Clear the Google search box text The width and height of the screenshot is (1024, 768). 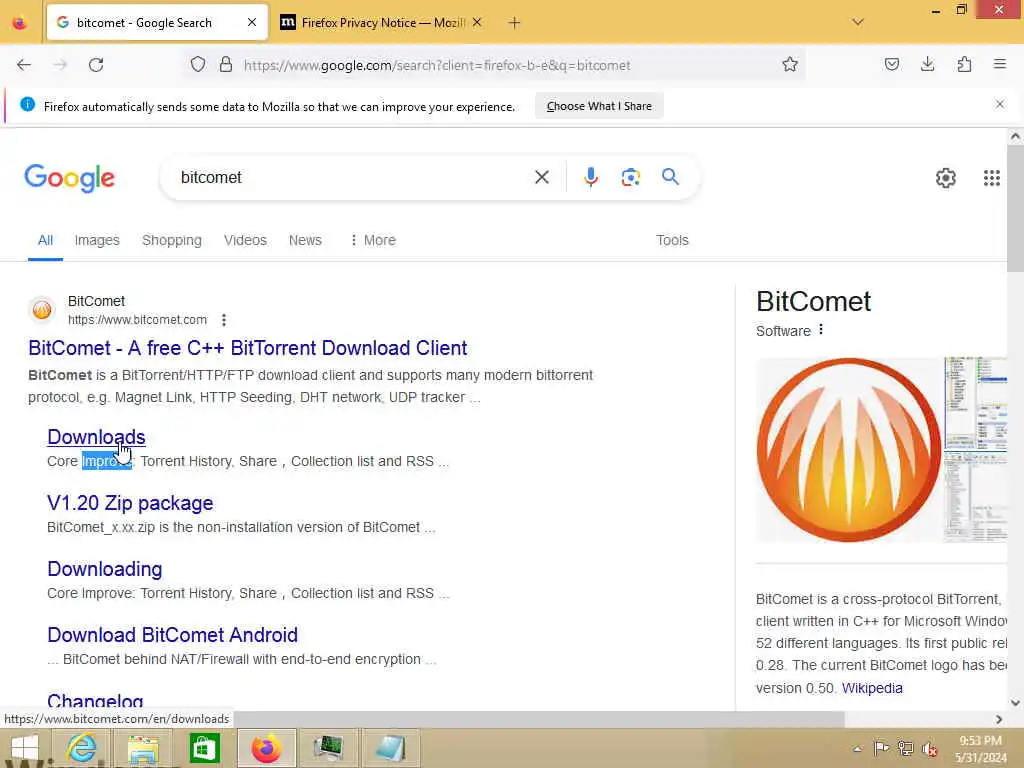click(541, 177)
